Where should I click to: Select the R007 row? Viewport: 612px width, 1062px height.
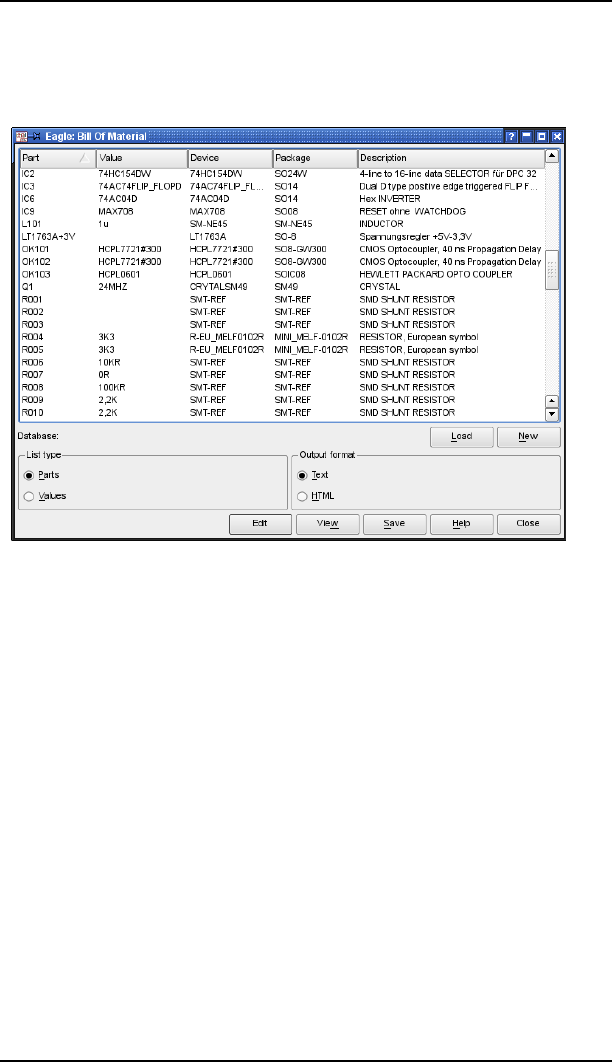click(282, 375)
